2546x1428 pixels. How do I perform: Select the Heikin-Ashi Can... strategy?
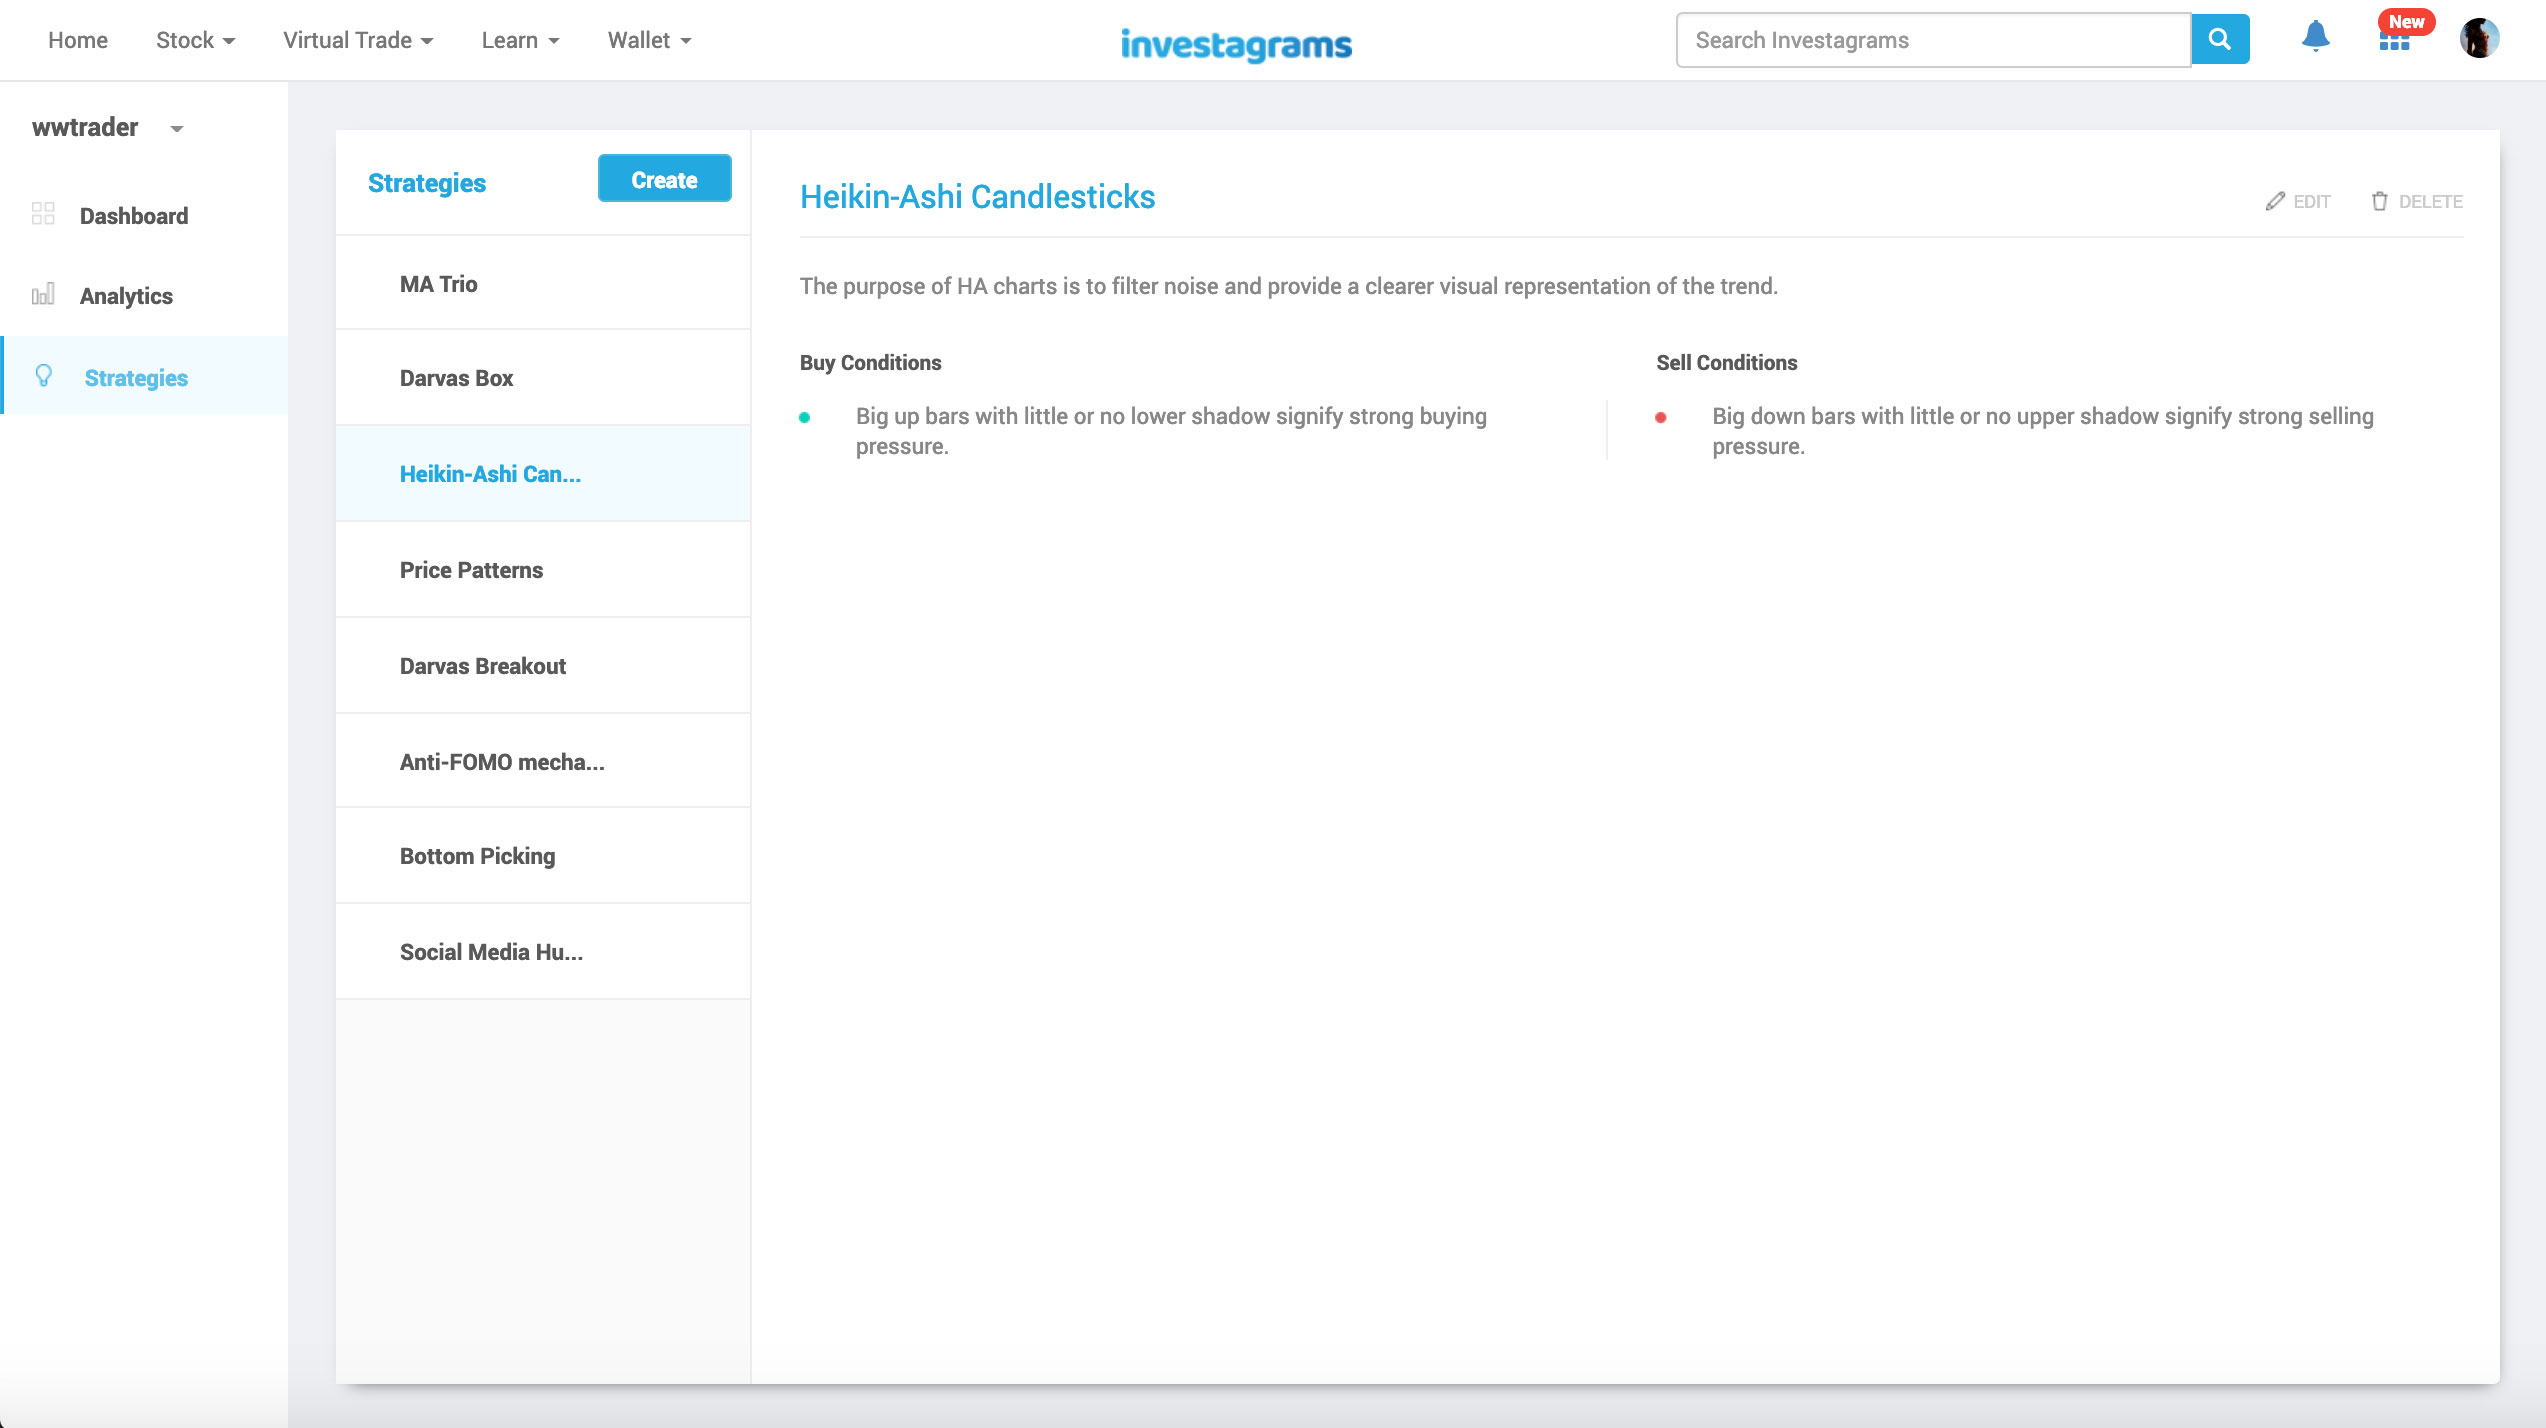click(543, 473)
